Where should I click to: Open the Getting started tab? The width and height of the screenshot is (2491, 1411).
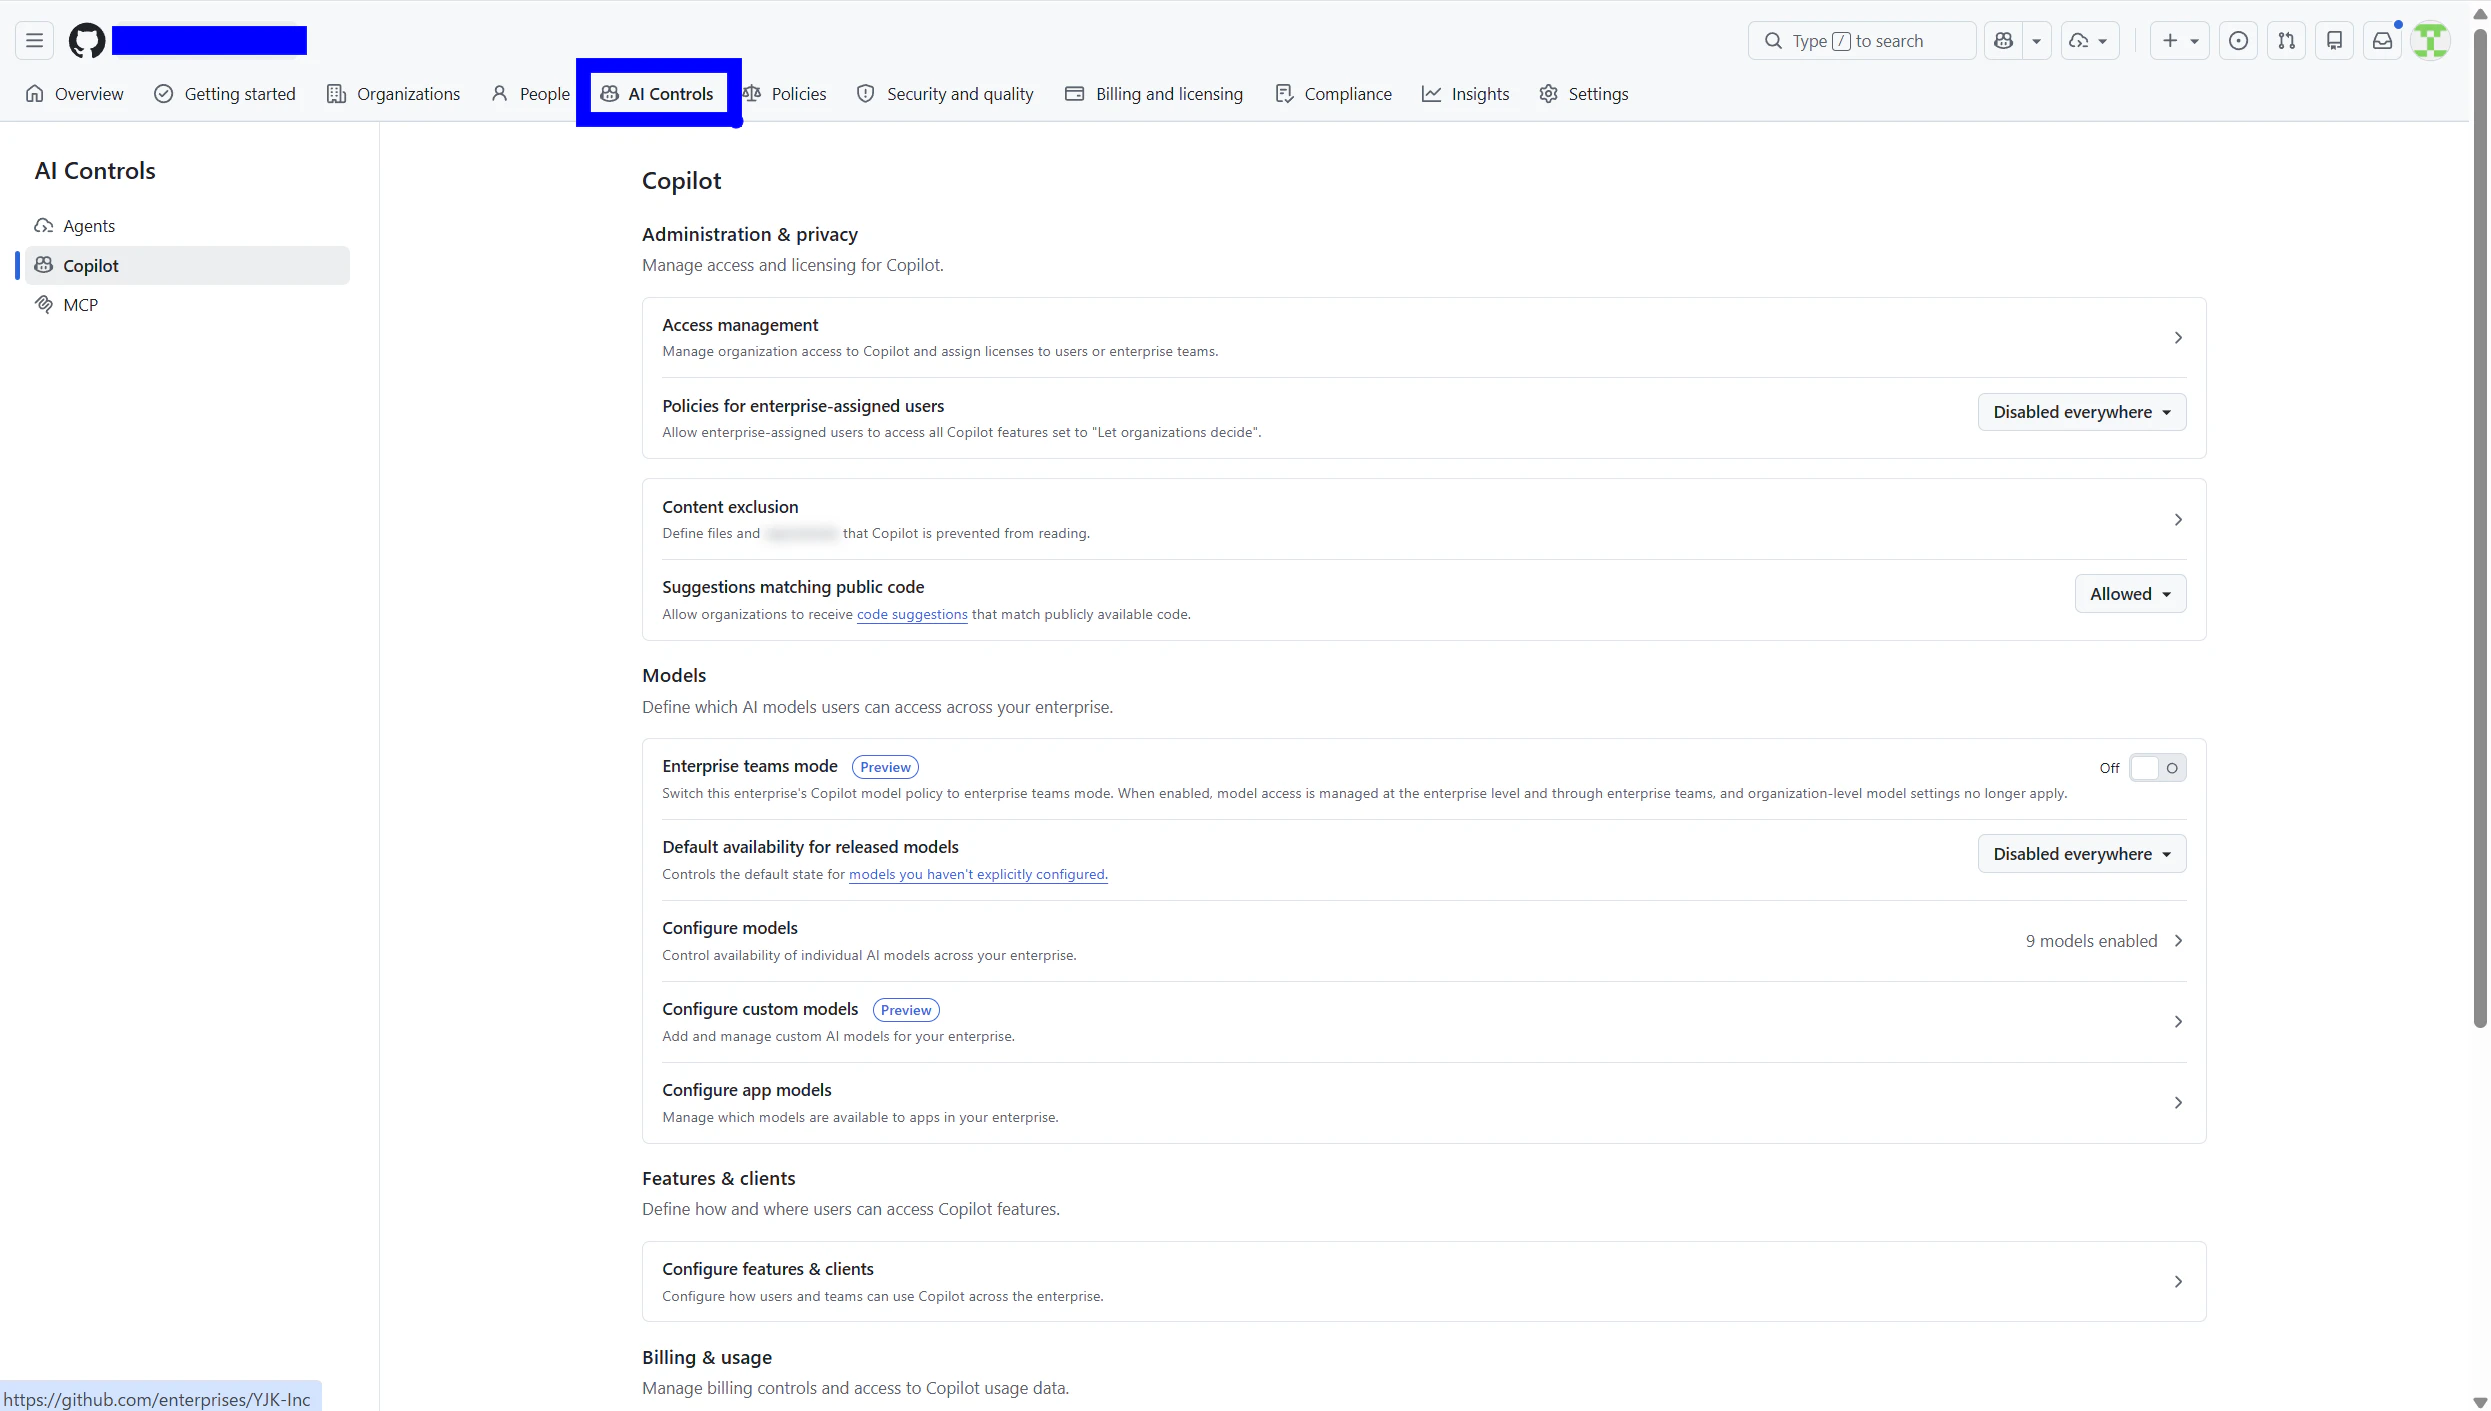click(225, 94)
